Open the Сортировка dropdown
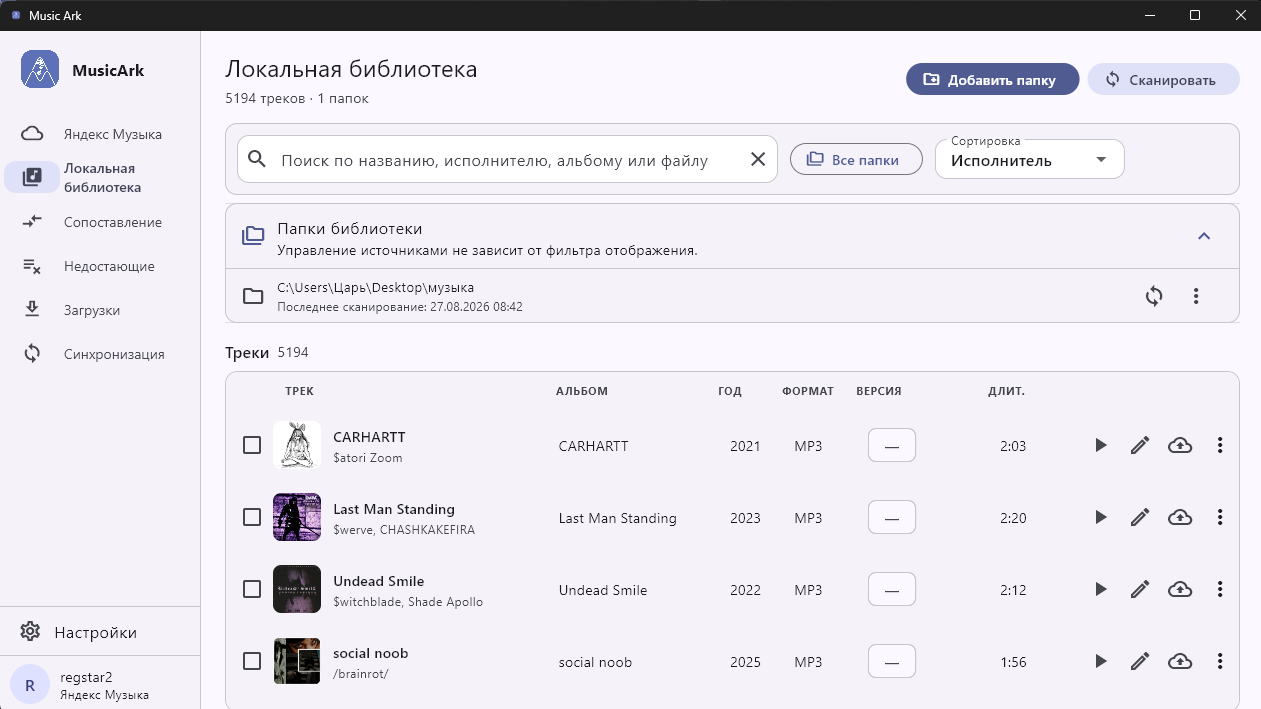1261x709 pixels. (x=1030, y=160)
